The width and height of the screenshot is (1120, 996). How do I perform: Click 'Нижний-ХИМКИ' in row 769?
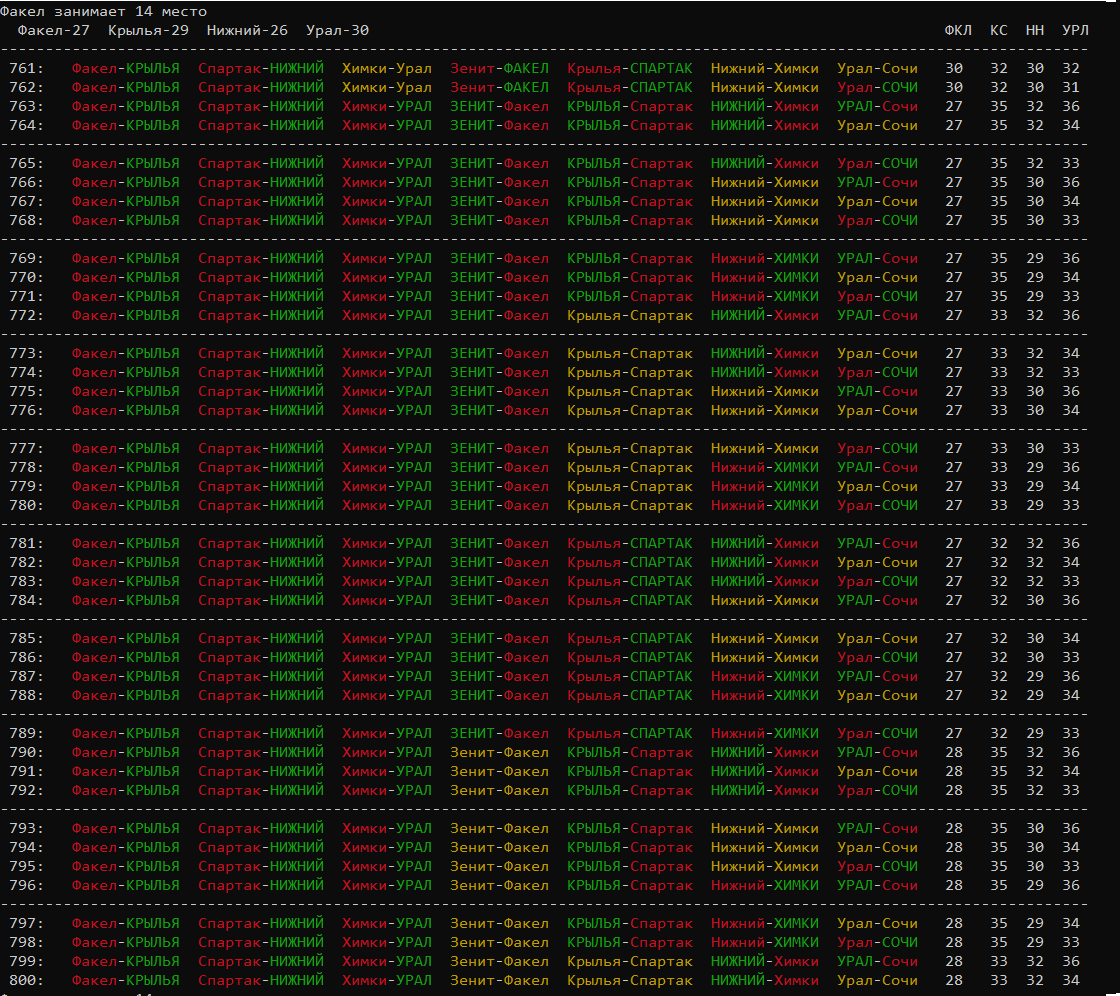click(764, 259)
